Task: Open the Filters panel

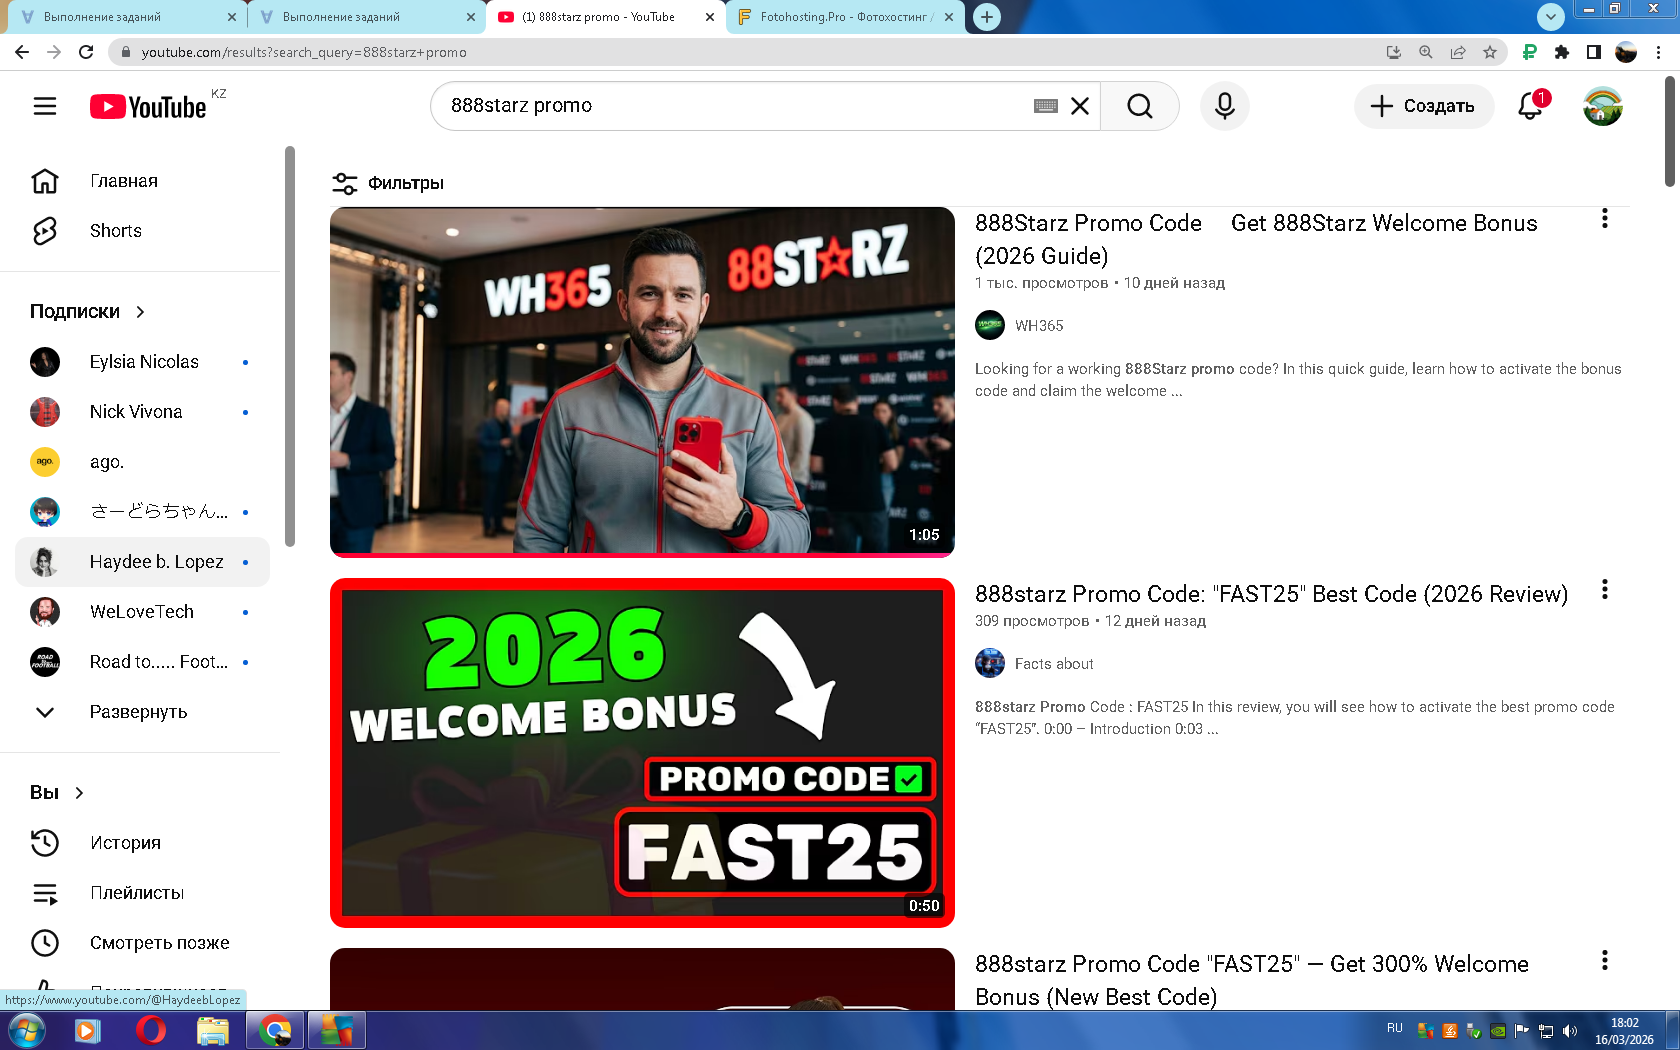Action: 388,183
